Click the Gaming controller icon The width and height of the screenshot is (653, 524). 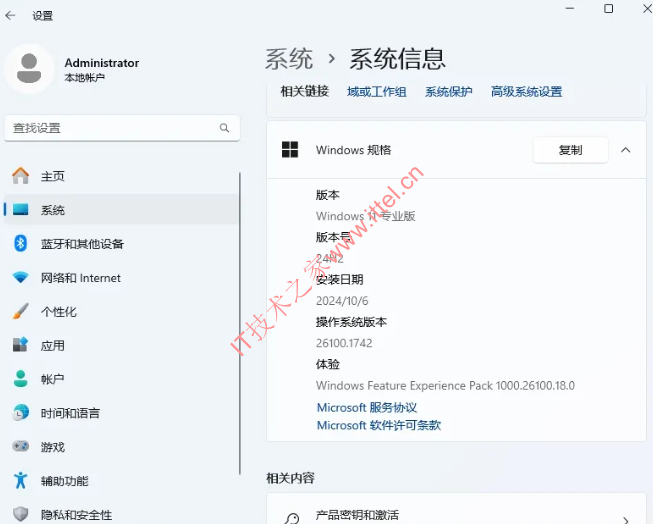[x=20, y=447]
